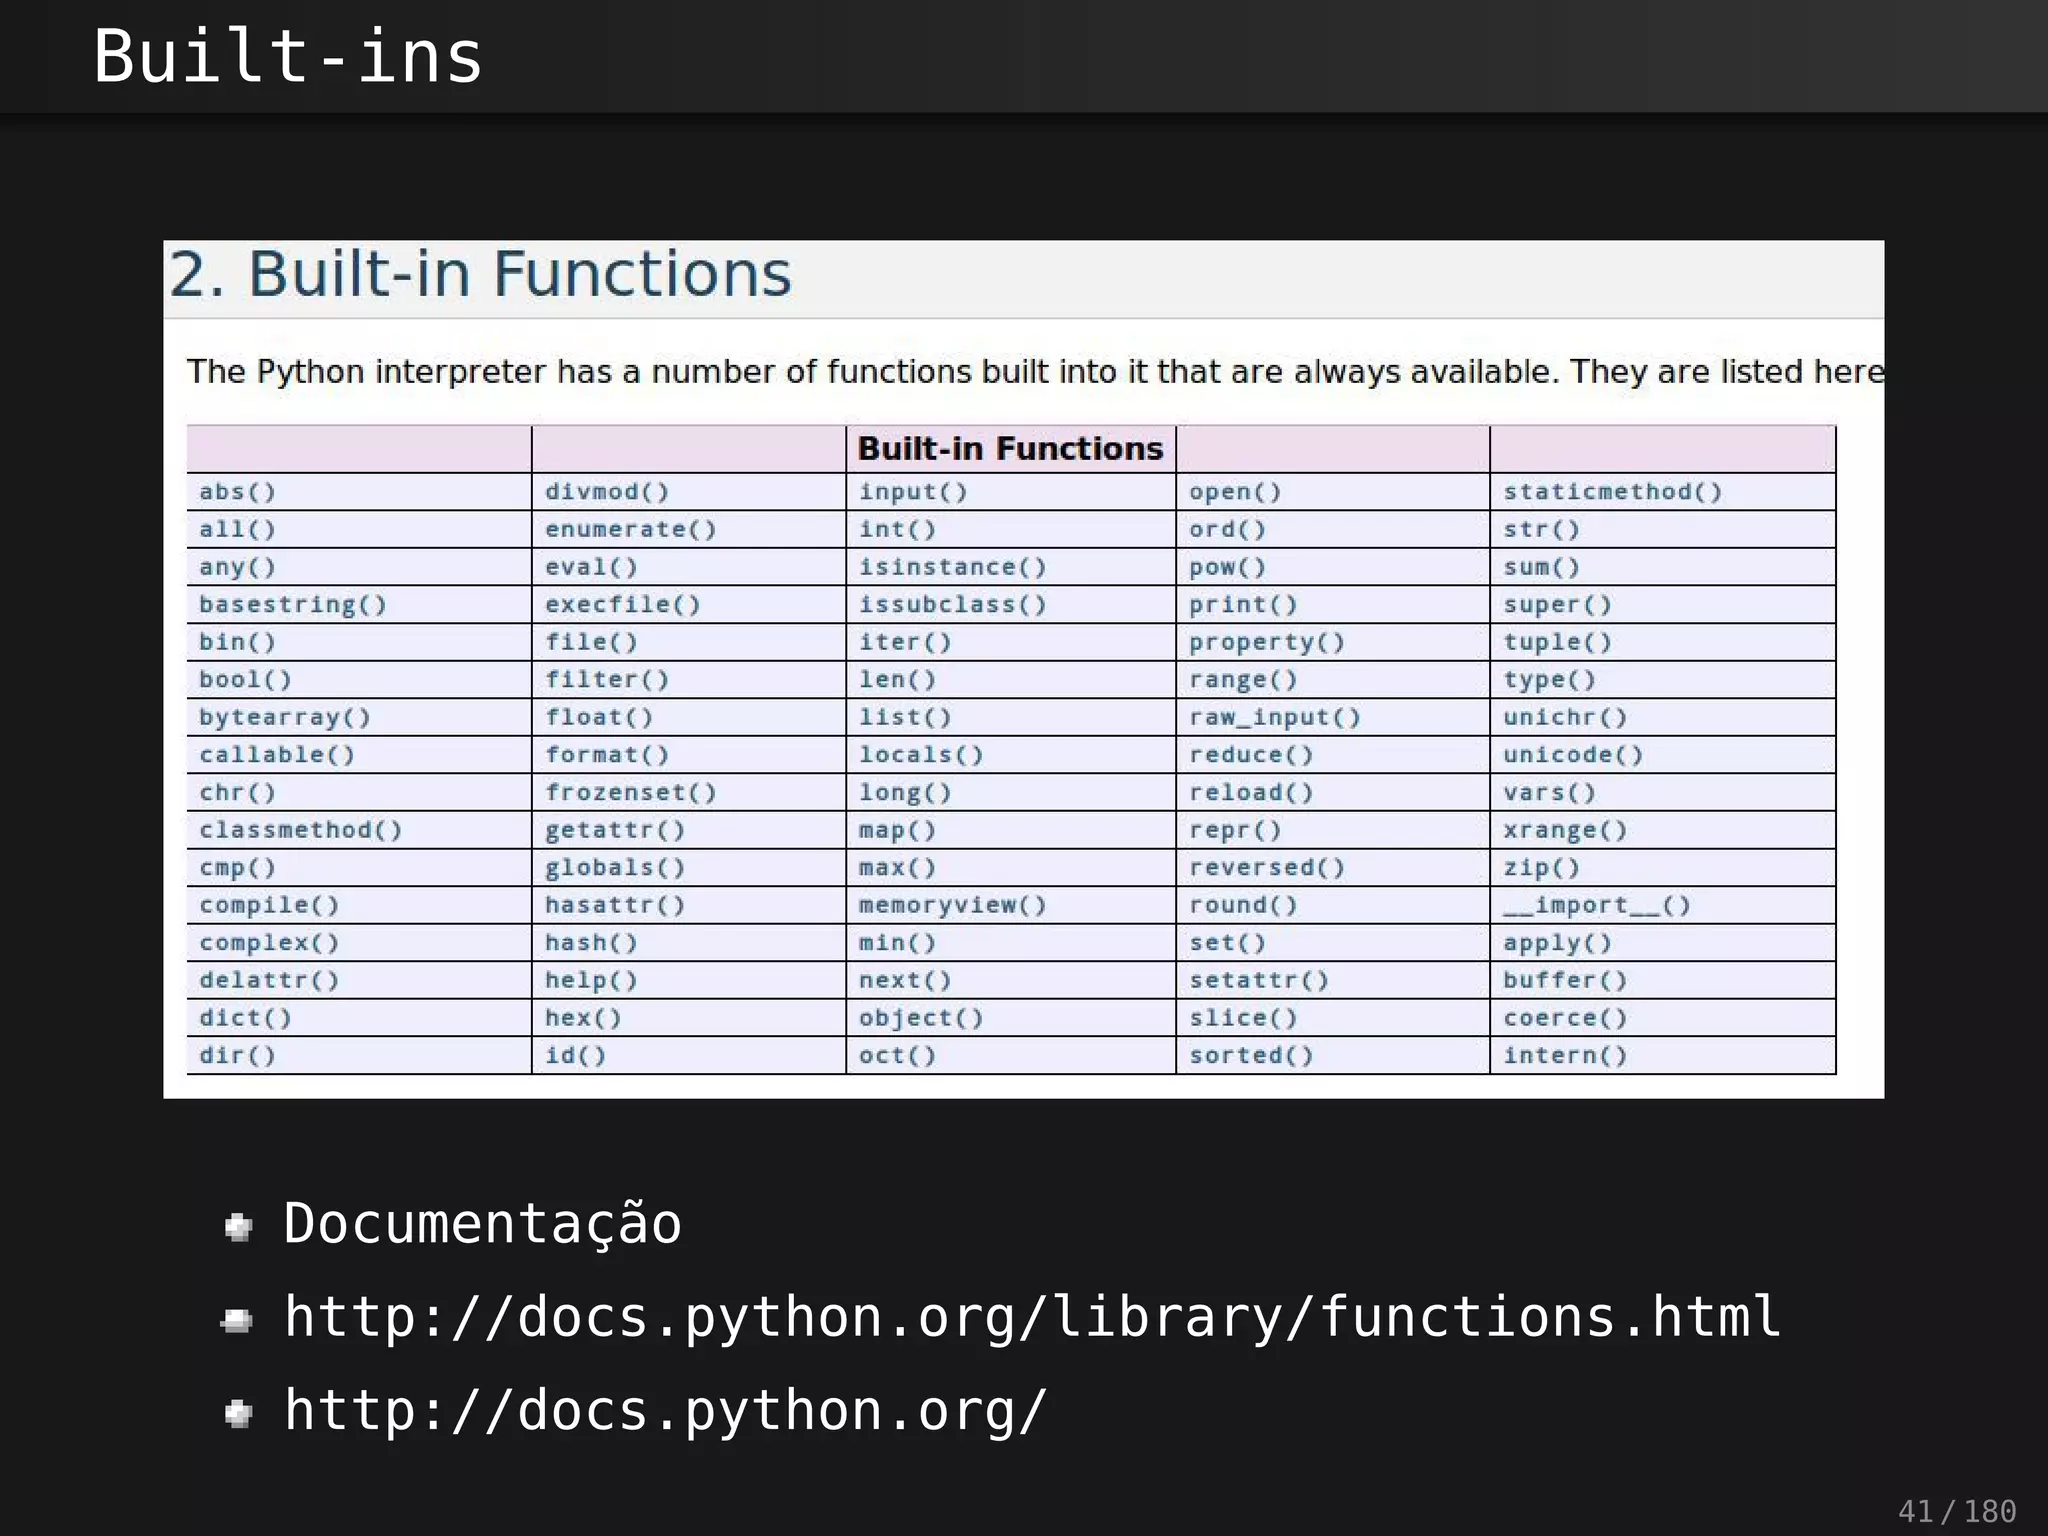
Task: Click the locals() function link
Action: [921, 755]
